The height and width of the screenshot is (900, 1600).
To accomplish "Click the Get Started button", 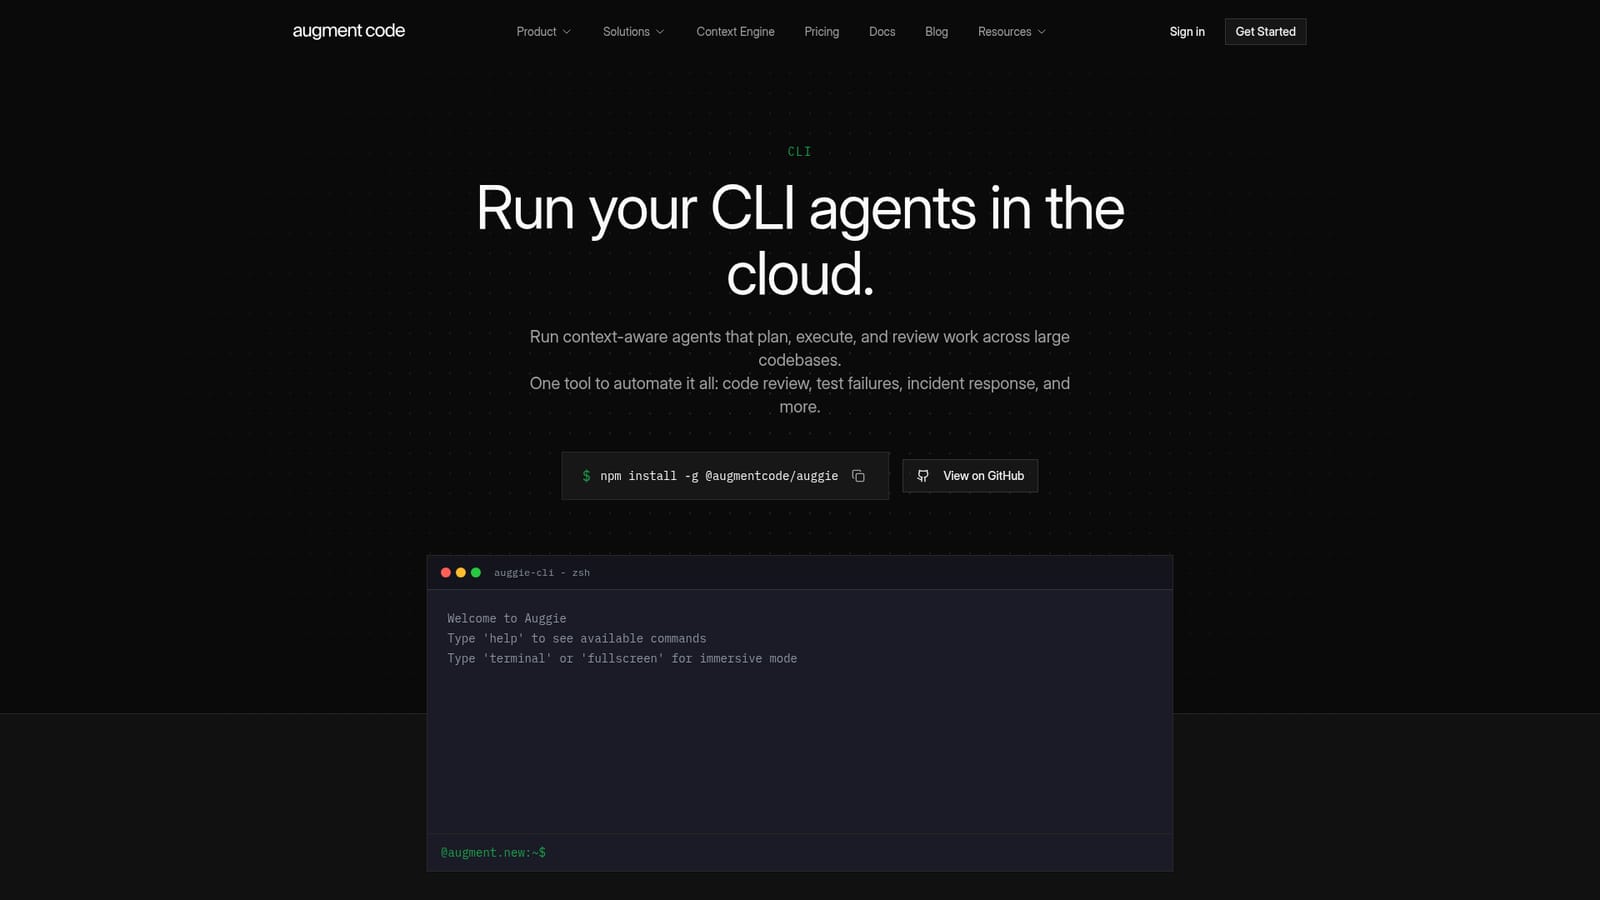I will click(1265, 32).
